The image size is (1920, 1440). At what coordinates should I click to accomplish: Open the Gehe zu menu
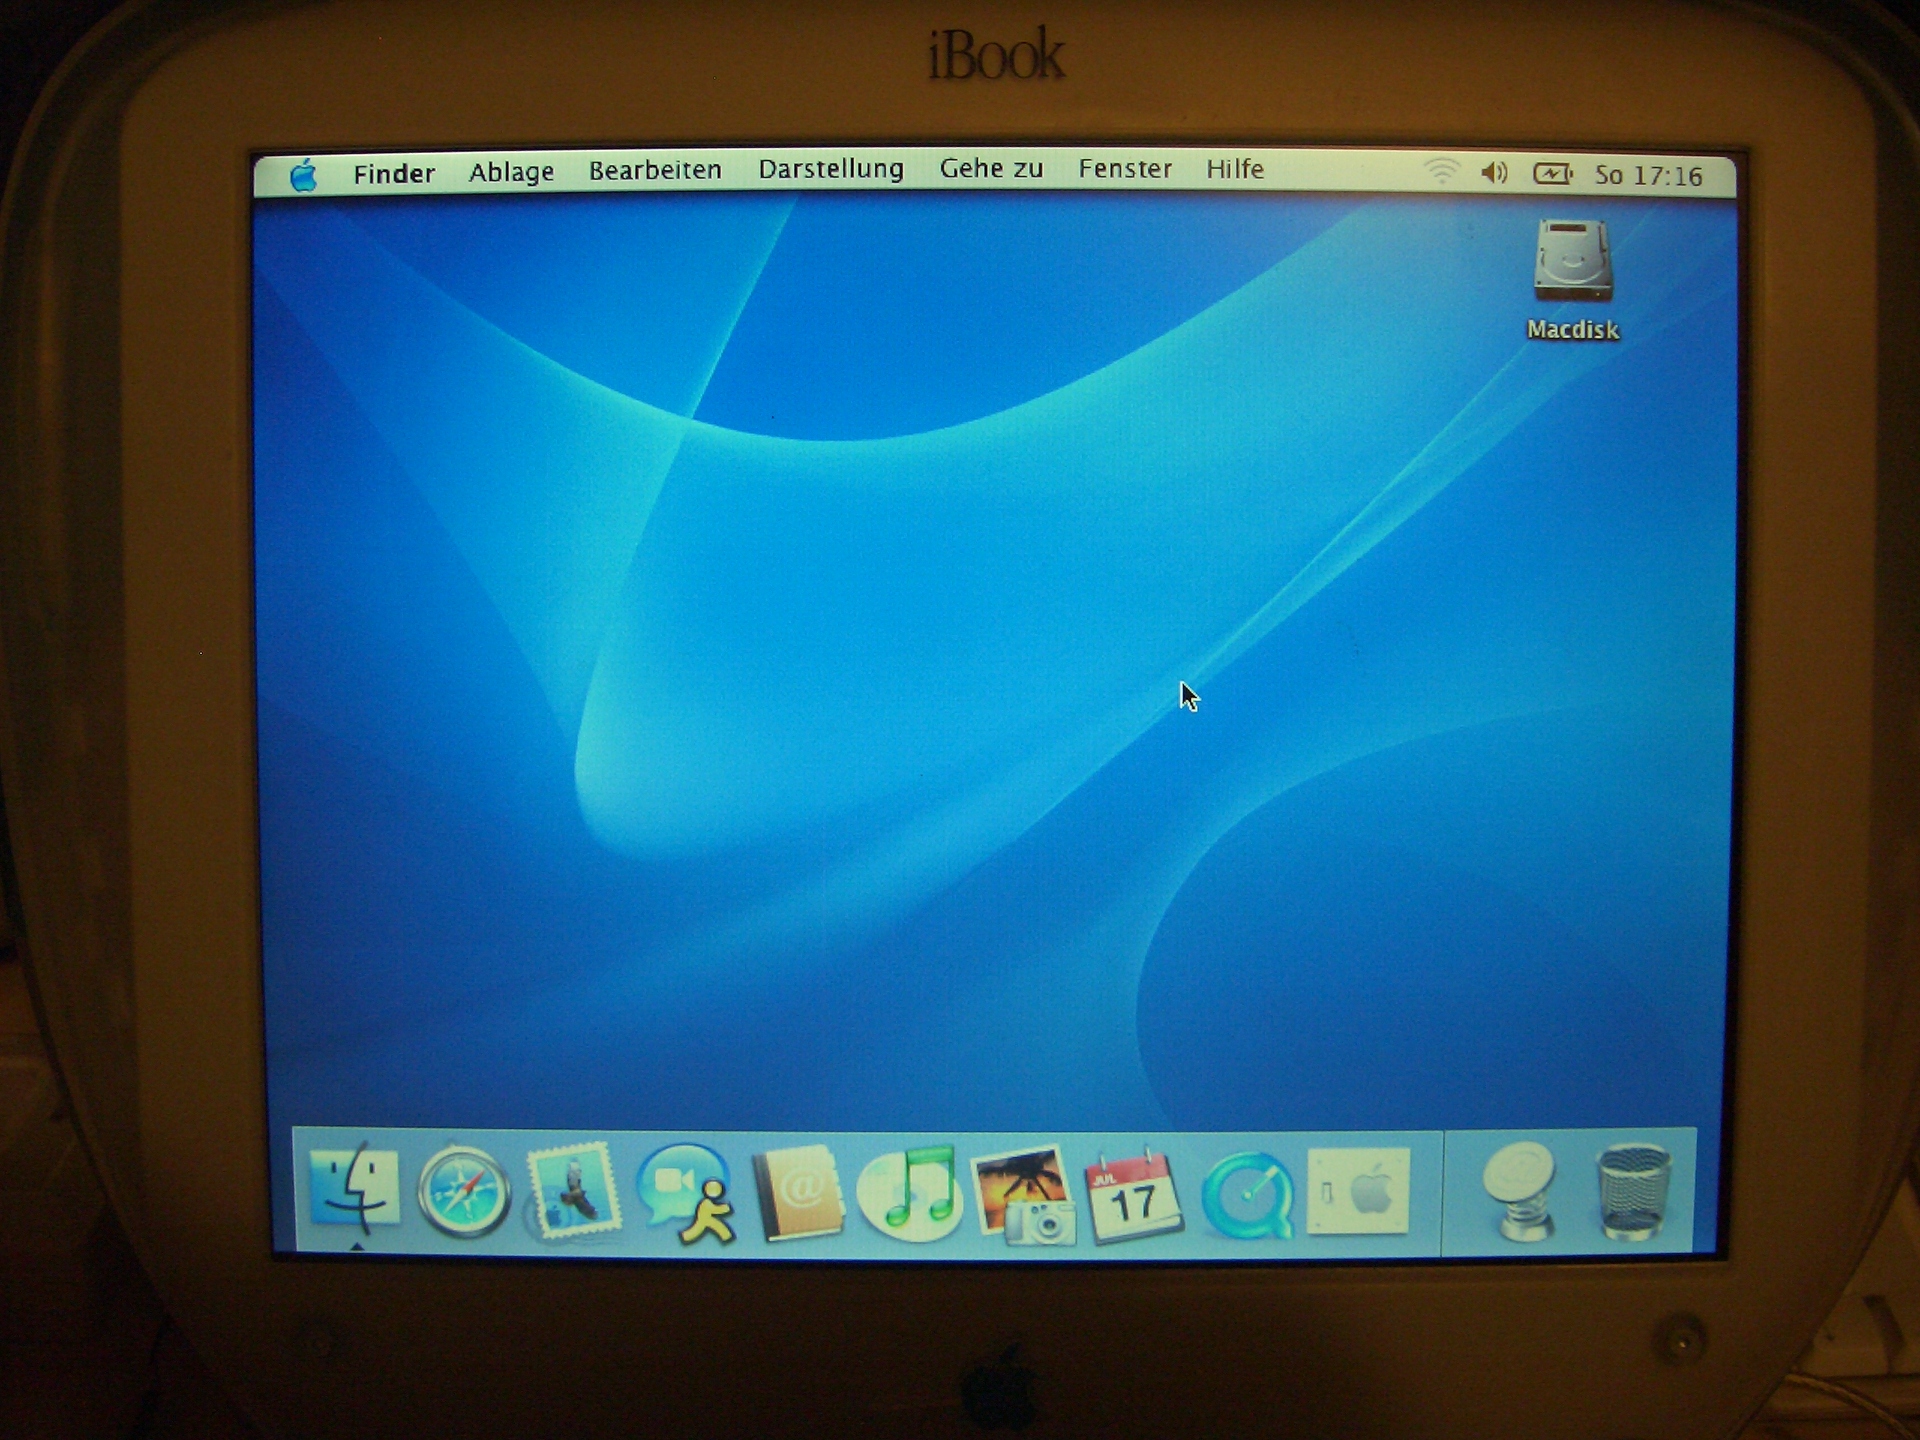point(990,169)
